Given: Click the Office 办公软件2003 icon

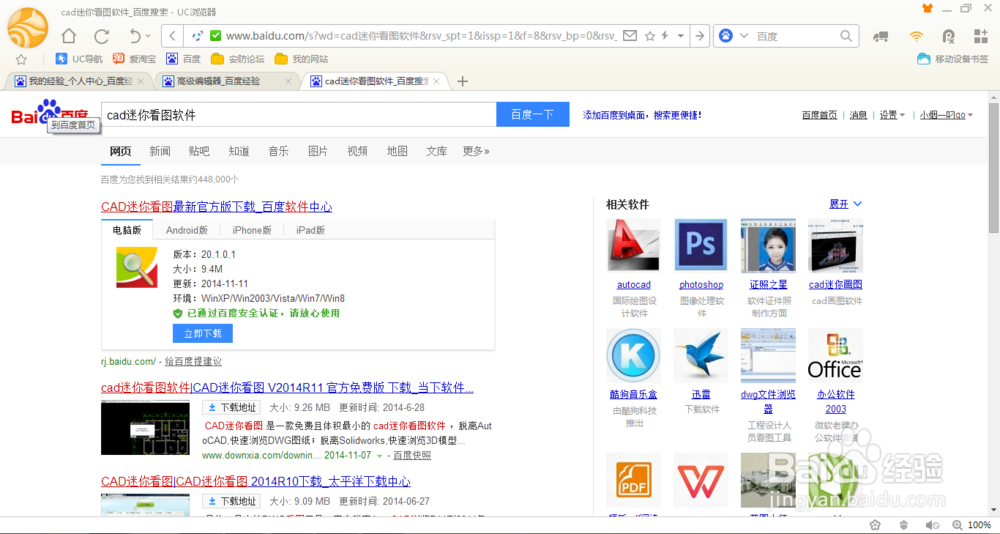Looking at the screenshot, I should [x=835, y=355].
